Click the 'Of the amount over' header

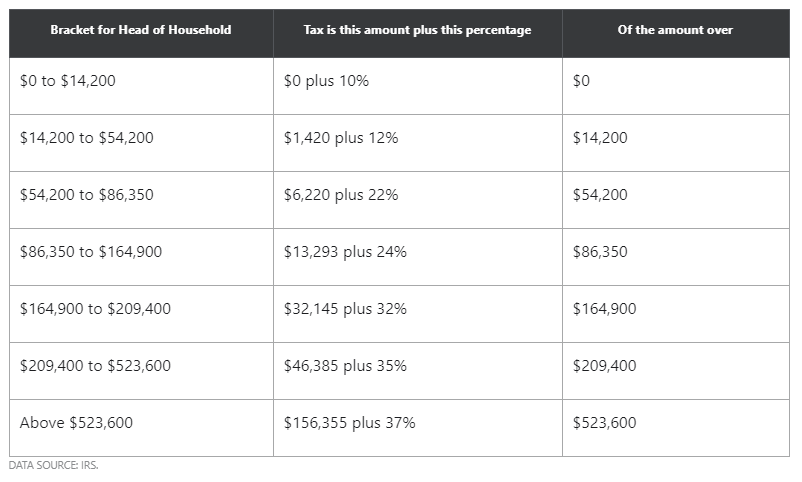click(676, 33)
